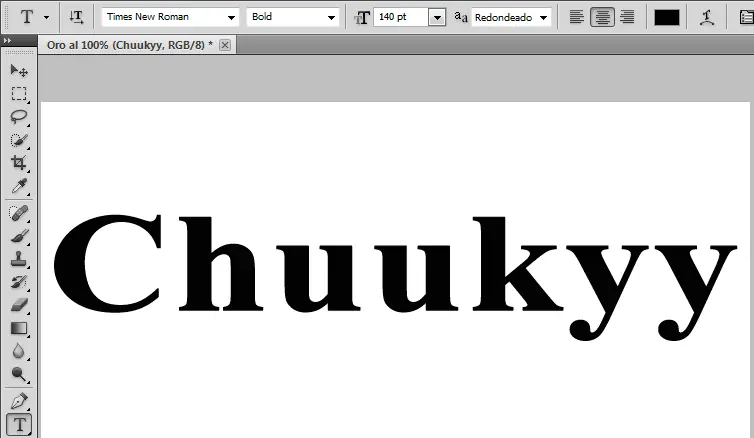
Task: Activate the Eraser tool
Action: click(x=19, y=305)
